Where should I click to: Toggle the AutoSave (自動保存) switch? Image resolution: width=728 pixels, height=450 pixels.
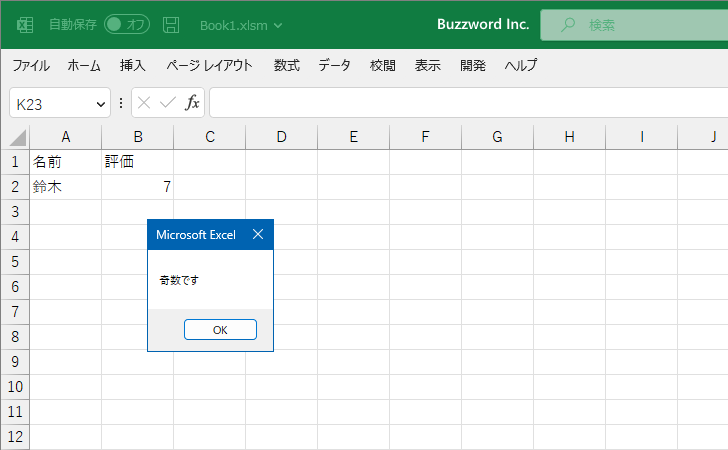coord(127,24)
